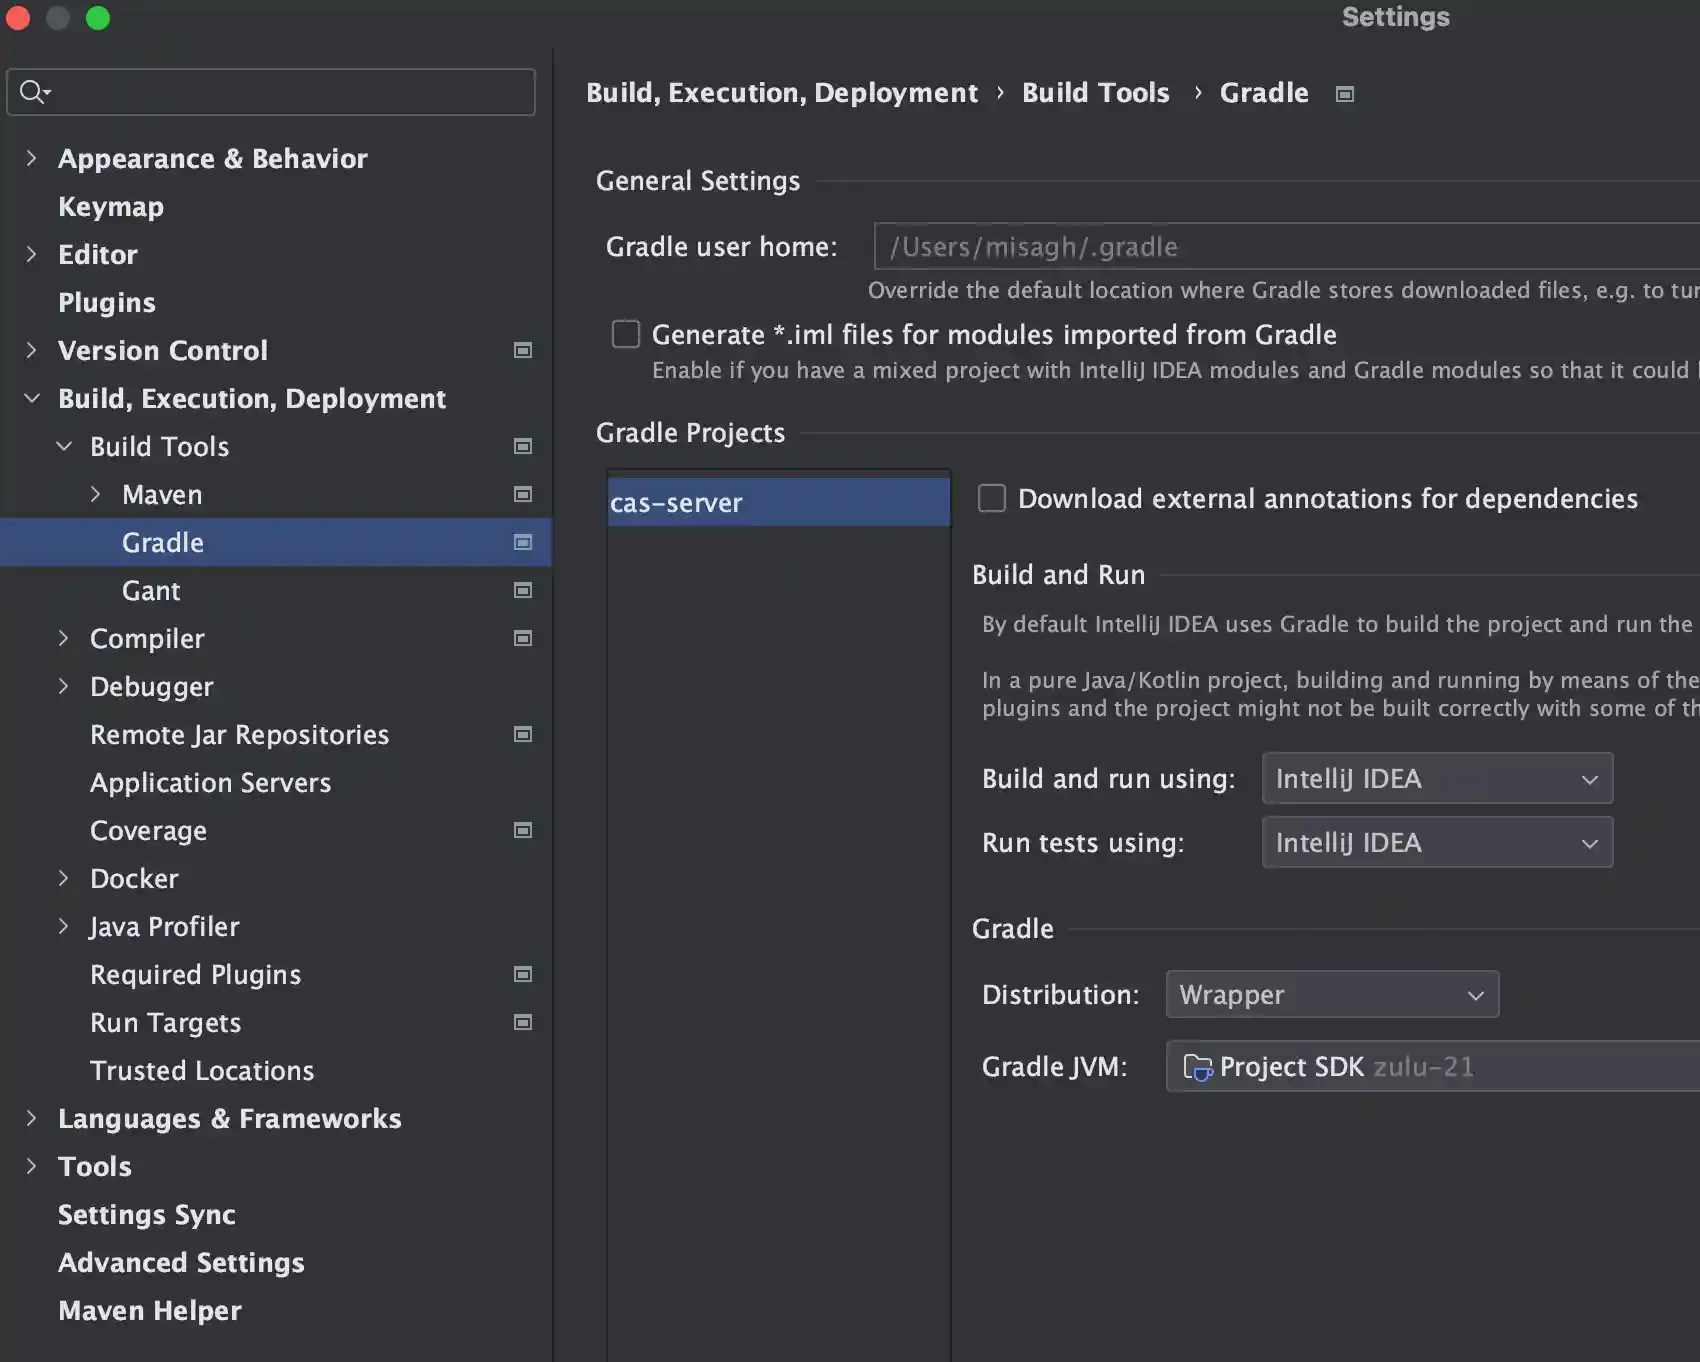This screenshot has height=1362, width=1700.
Task: Collapse the Build Tools node
Action: tap(64, 446)
